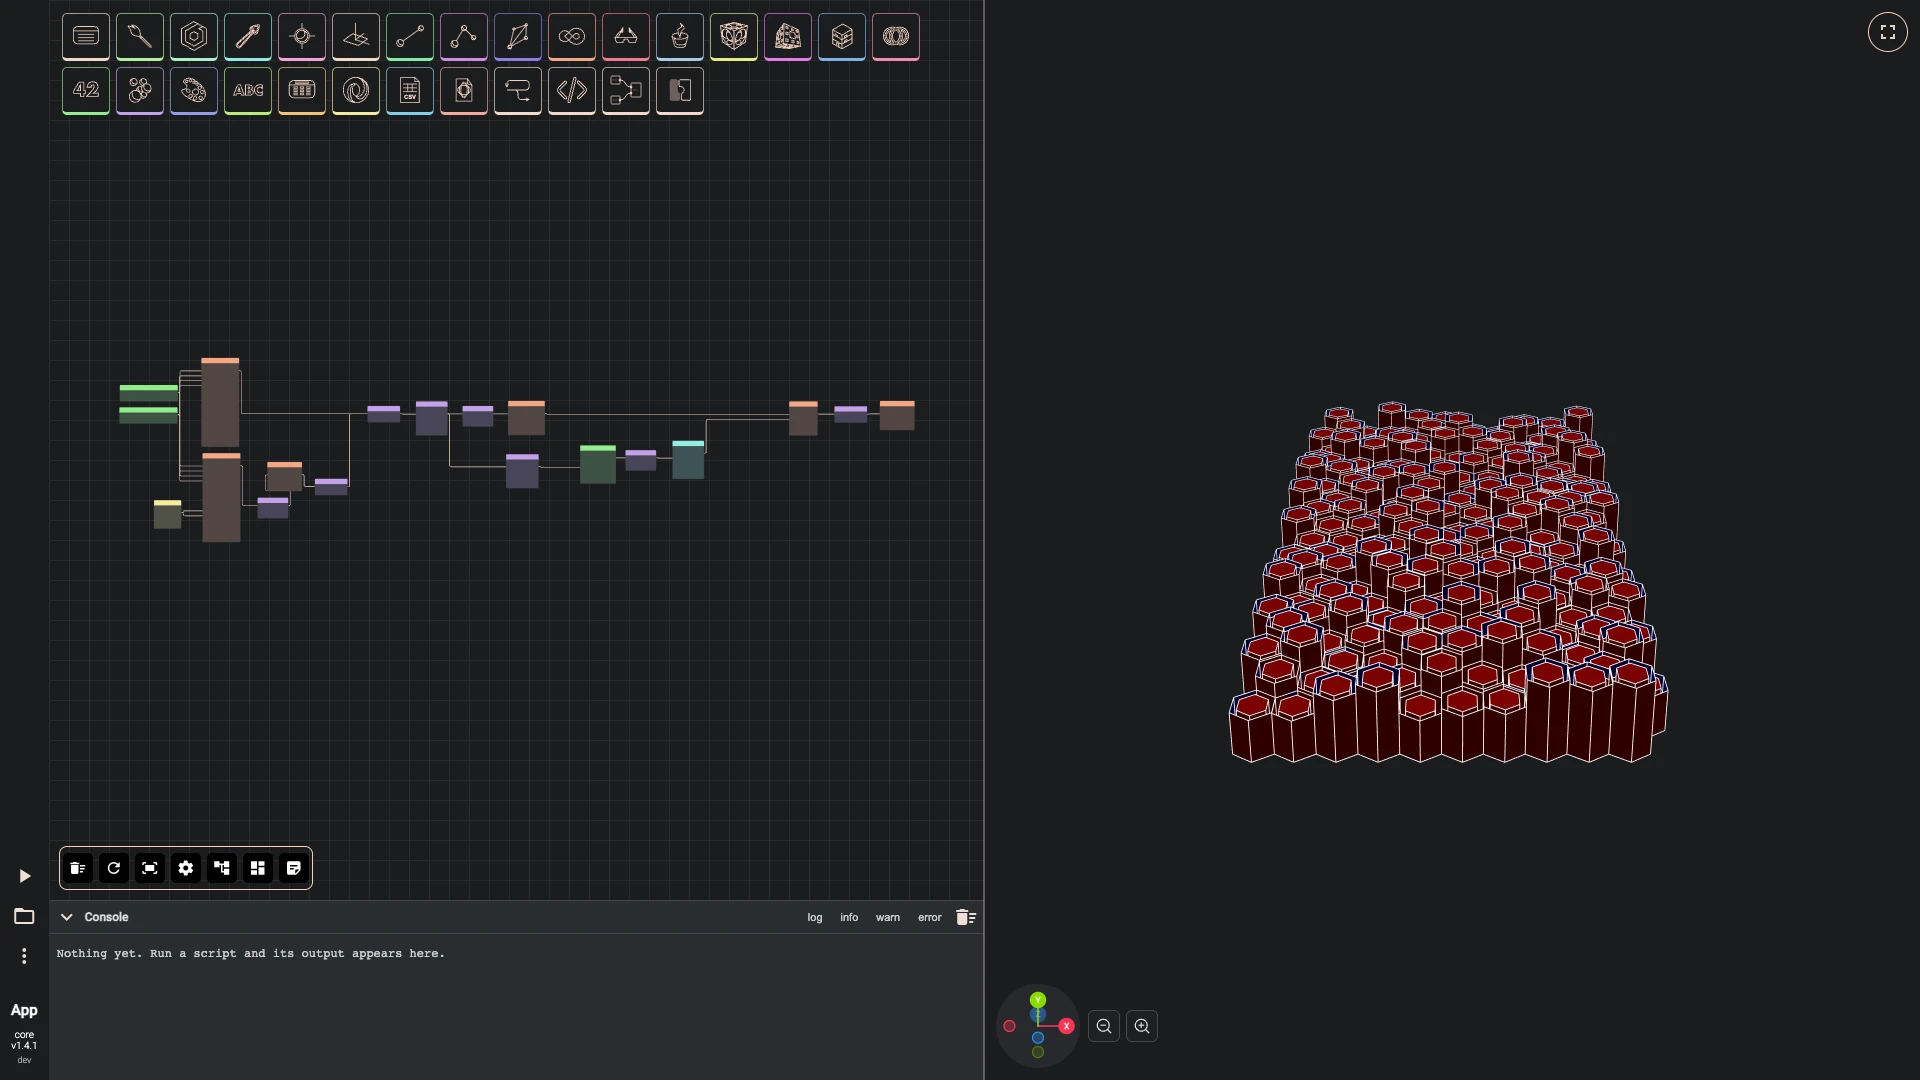1920x1080 pixels.
Task: Select the rightmost orange node in the graph
Action: tap(897, 416)
